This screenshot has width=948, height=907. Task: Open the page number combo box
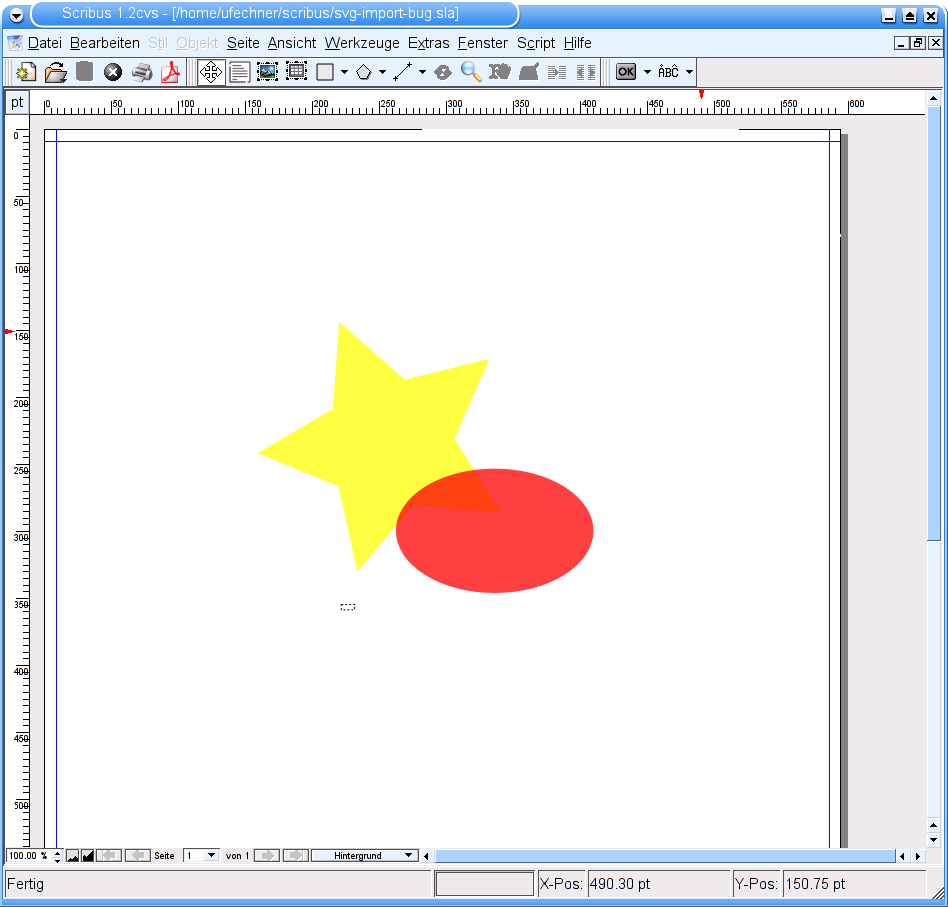201,856
